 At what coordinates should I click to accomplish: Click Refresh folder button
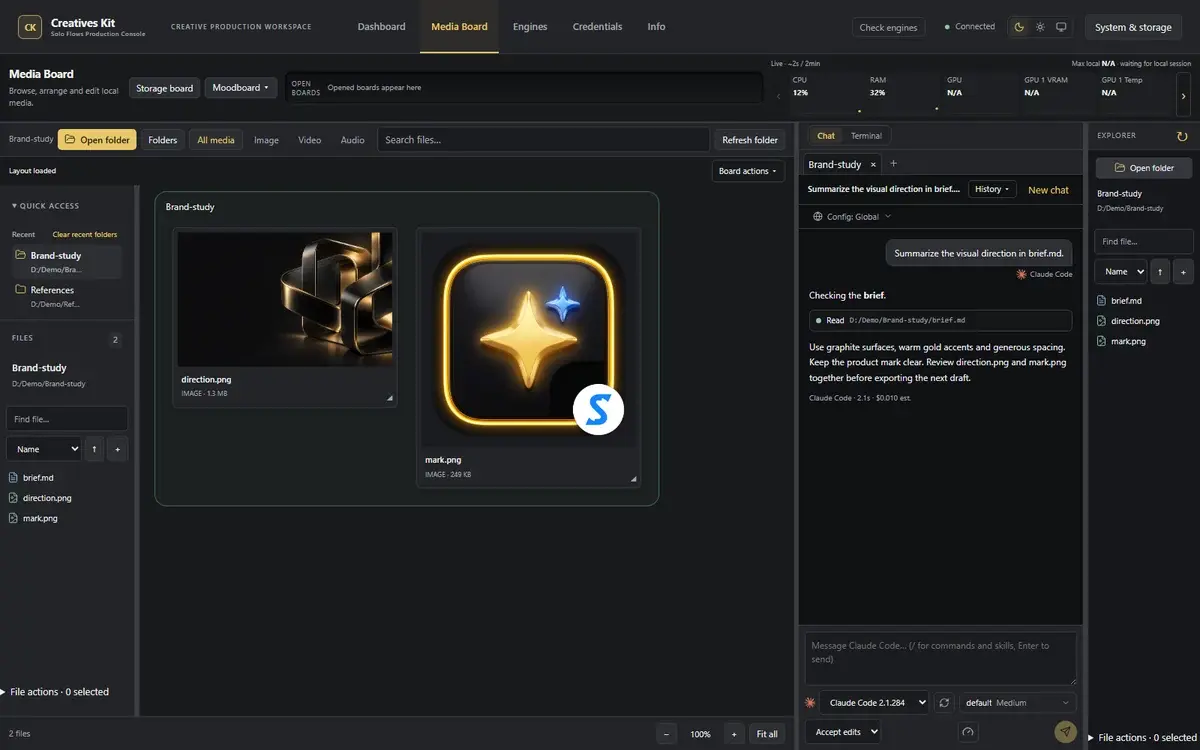coord(750,140)
